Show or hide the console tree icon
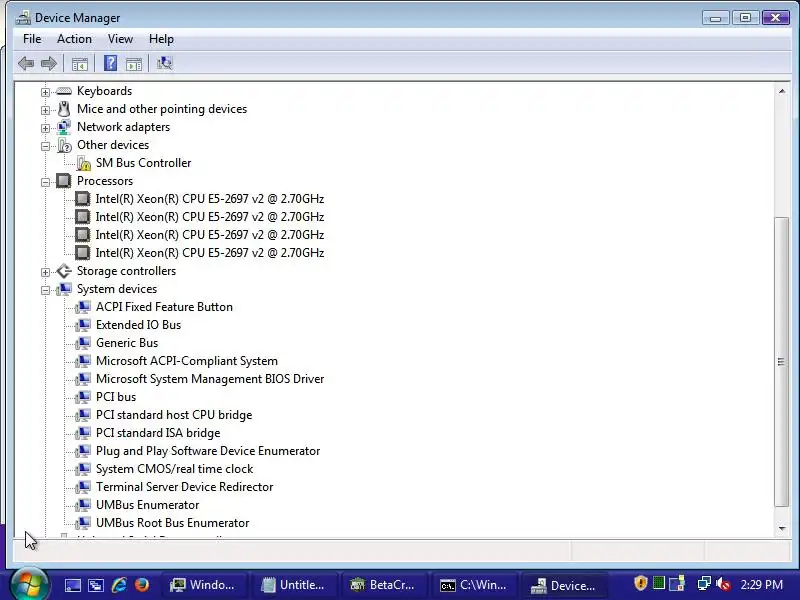Viewport: 800px width, 600px height. coord(80,64)
